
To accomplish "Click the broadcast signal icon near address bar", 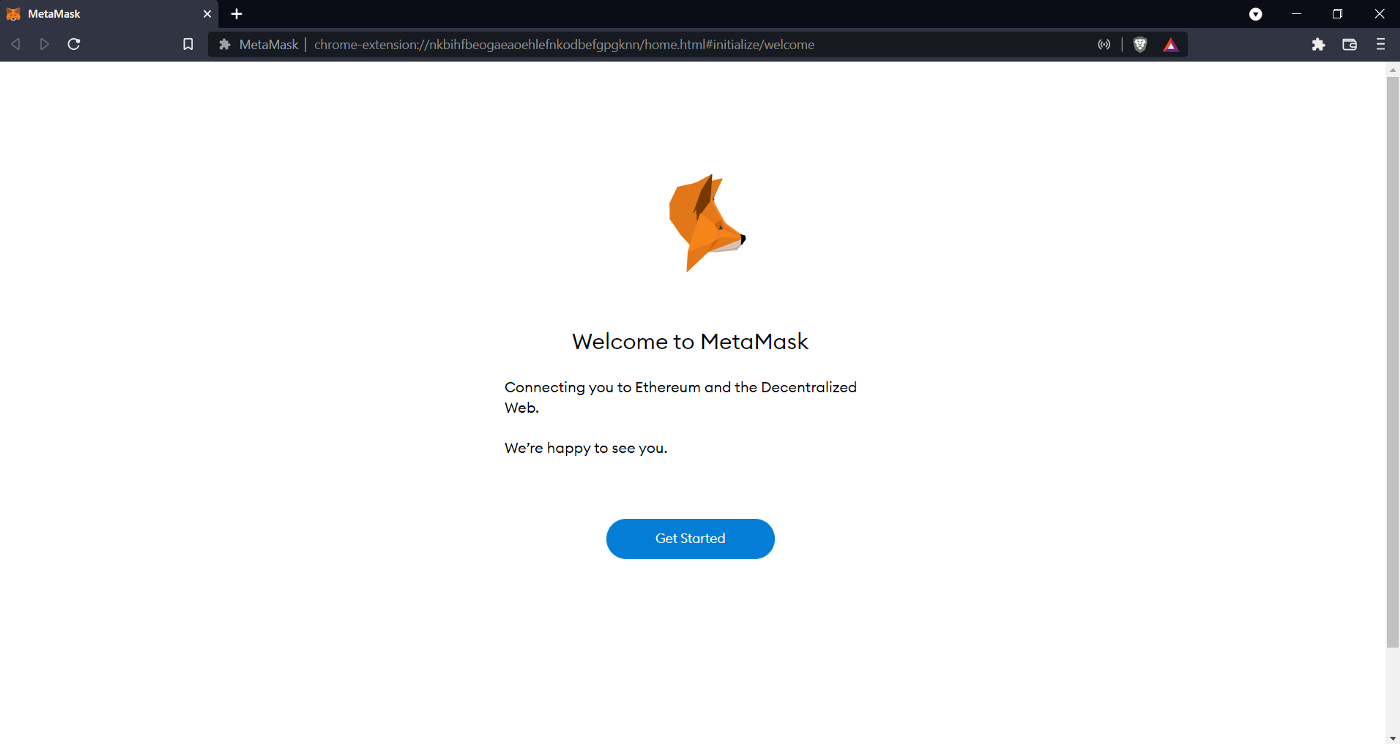I will 1104,44.
